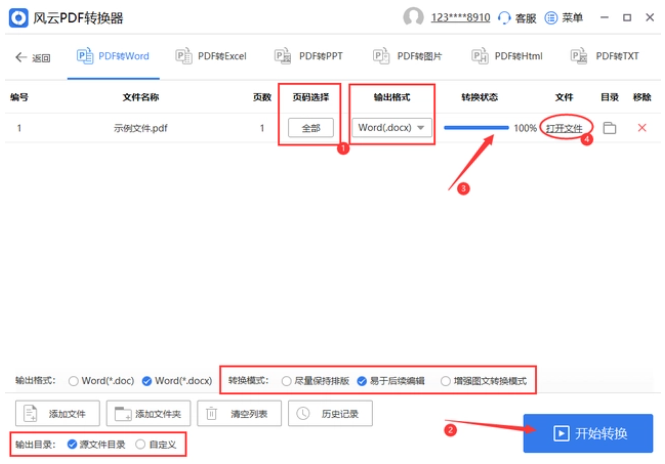This screenshot has height=464, width=665.
Task: Switch to the PDF转图片 tab
Action: (x=407, y=56)
